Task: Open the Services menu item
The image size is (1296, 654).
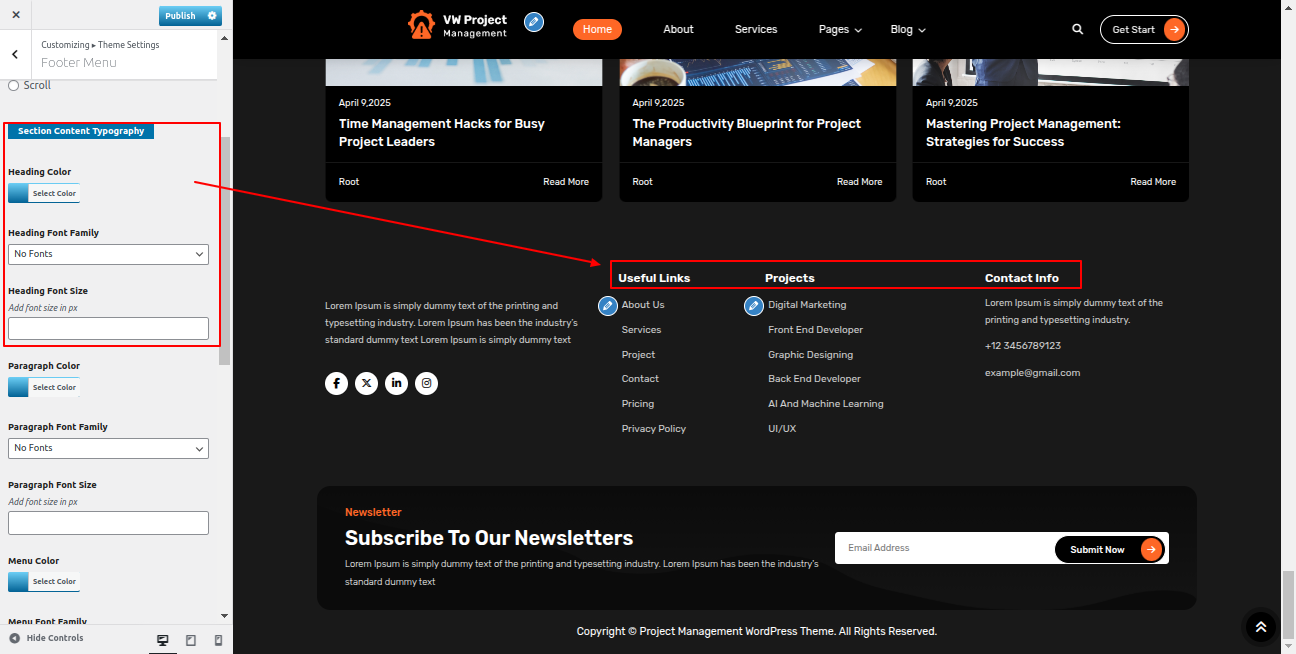Action: point(755,30)
